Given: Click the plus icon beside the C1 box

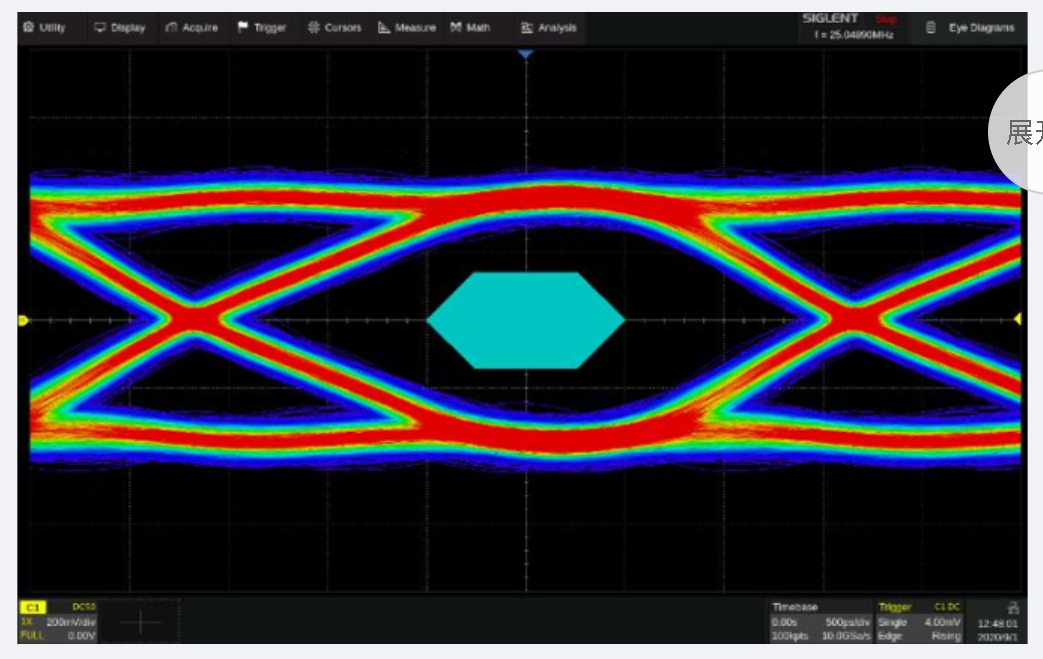Looking at the screenshot, I should pyautogui.click(x=140, y=622).
